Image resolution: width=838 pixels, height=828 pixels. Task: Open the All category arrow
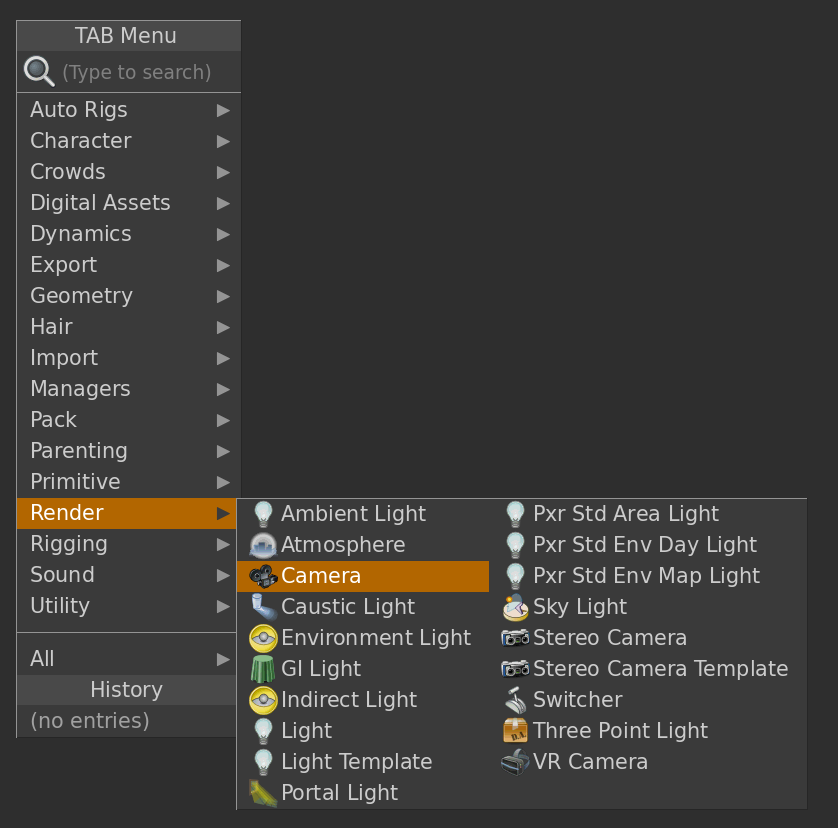click(x=223, y=659)
